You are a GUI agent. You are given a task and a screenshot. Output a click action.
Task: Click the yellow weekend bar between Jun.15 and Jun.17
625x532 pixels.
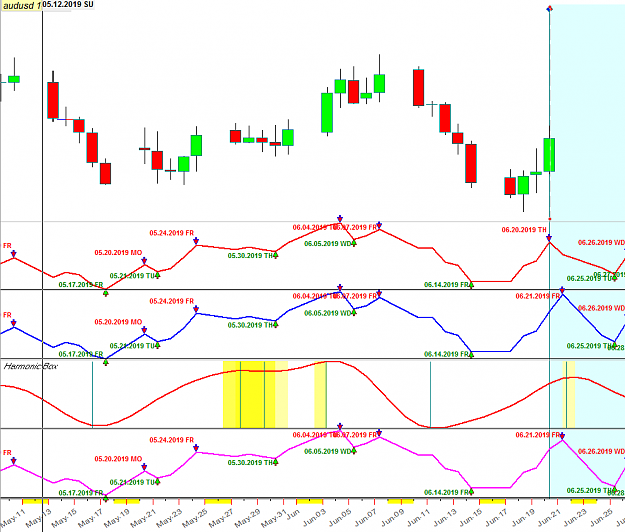[x=492, y=501]
